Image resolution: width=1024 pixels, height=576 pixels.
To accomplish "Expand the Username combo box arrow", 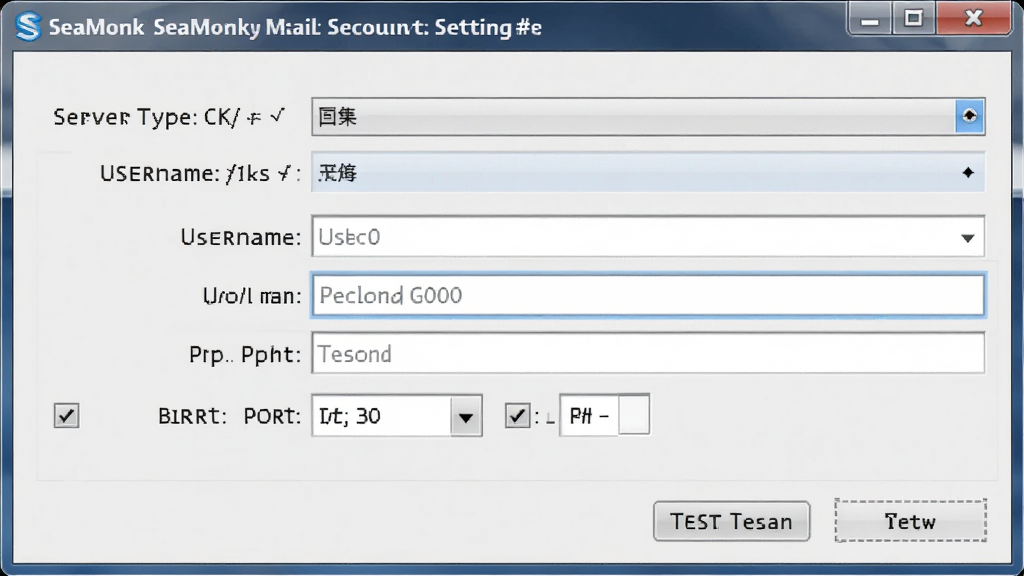I will click(968, 238).
